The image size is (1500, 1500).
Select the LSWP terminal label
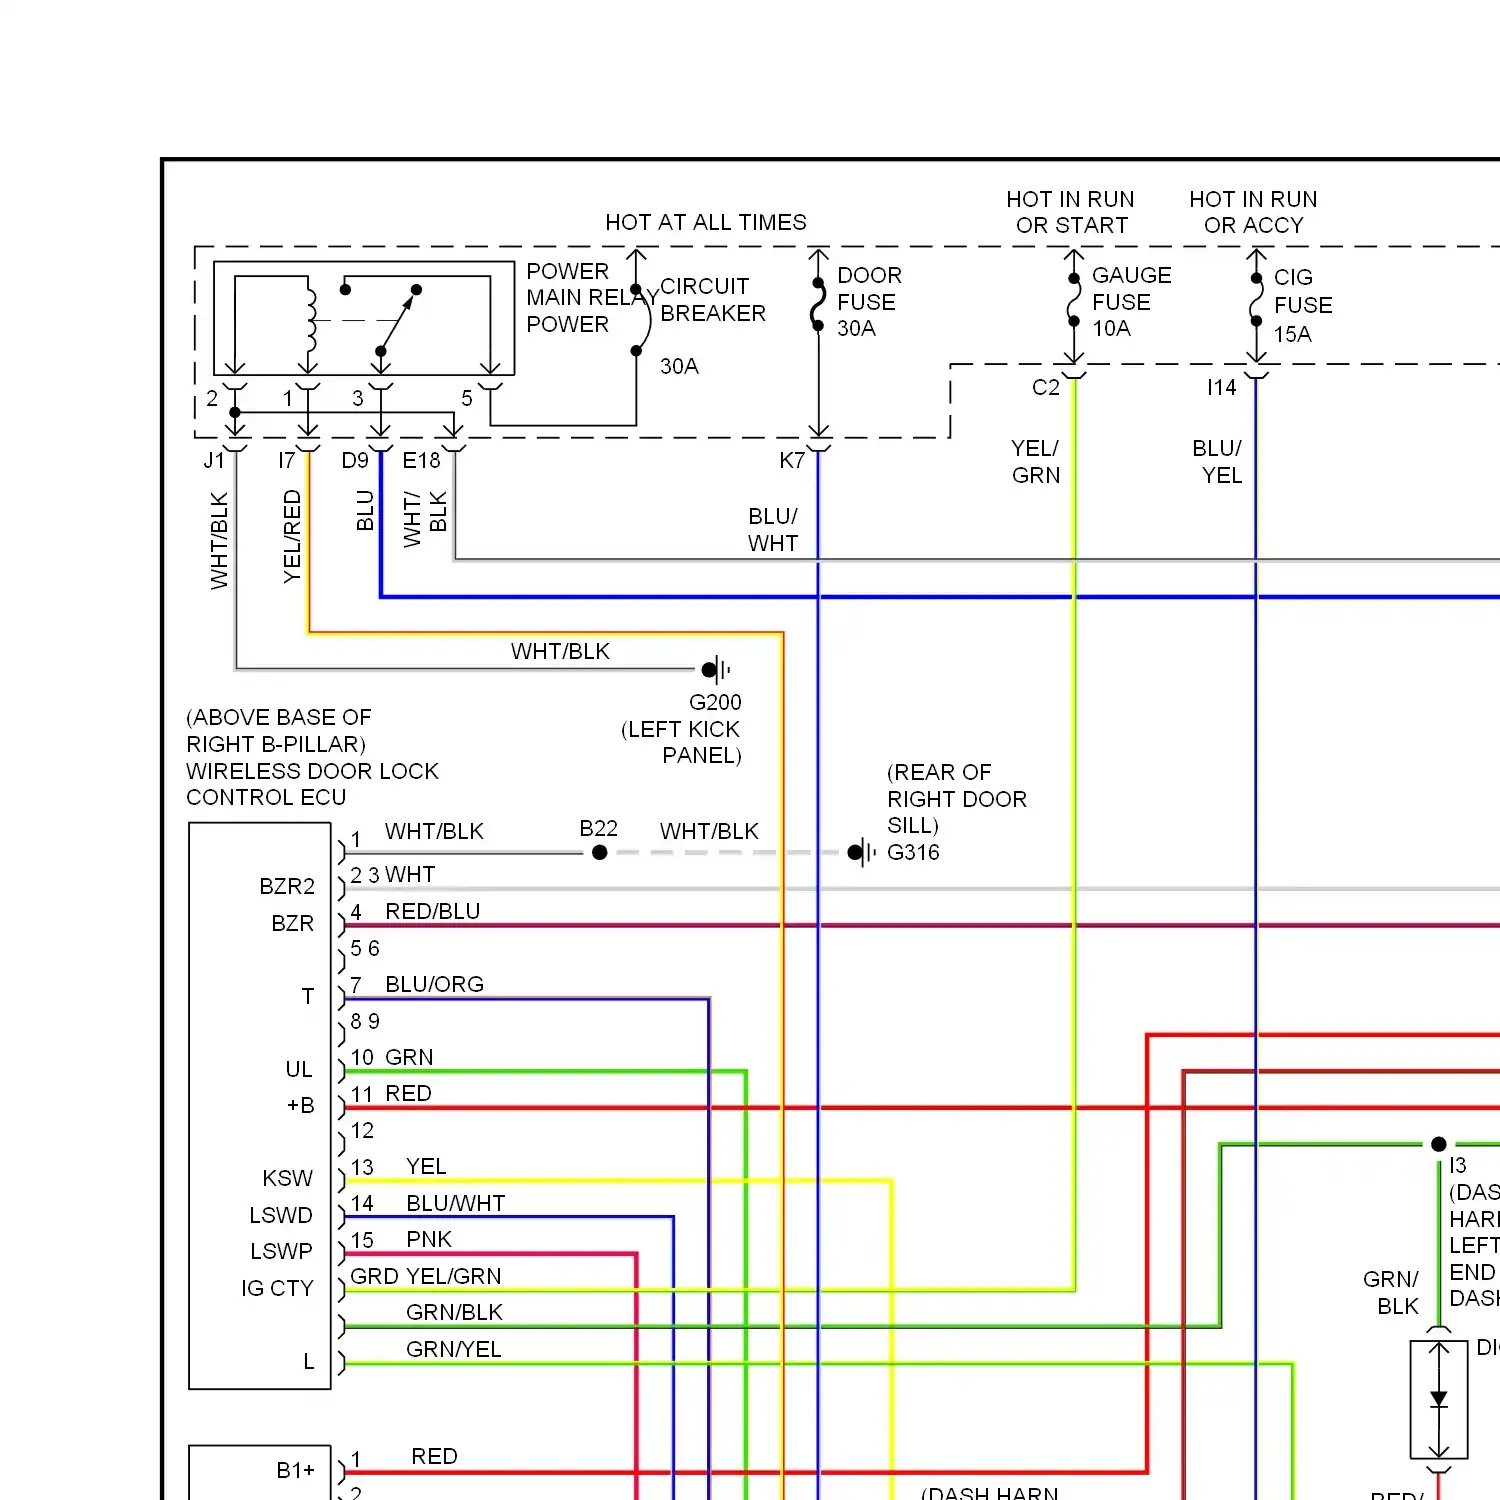(281, 1252)
